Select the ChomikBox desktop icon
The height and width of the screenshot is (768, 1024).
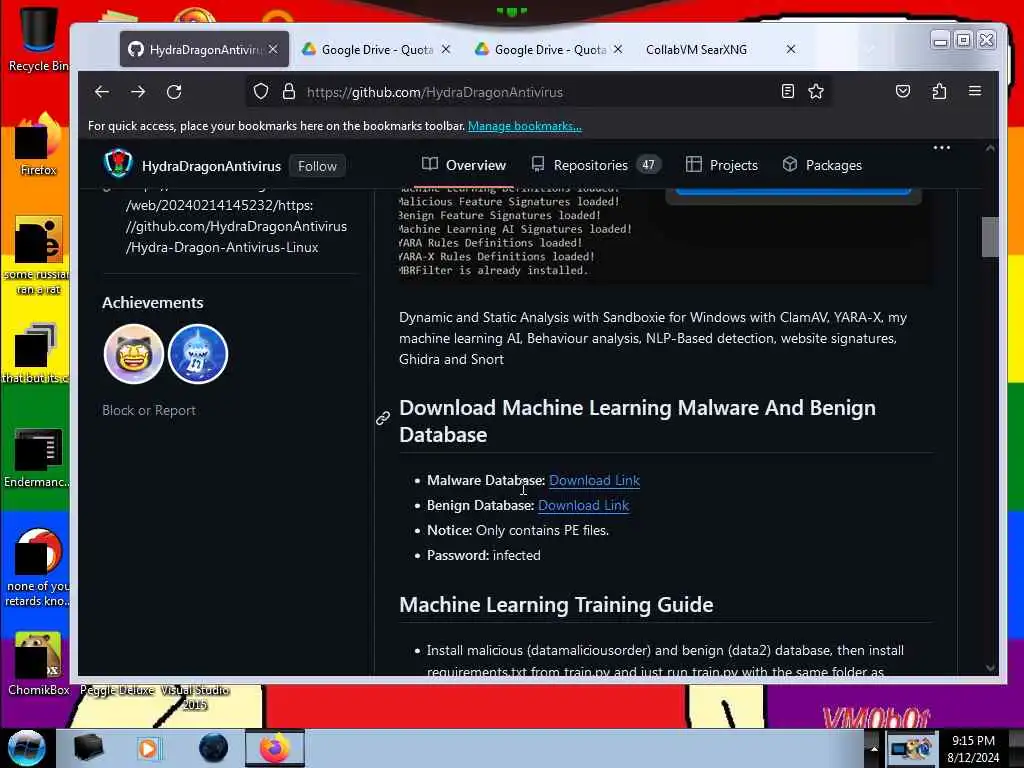(x=38, y=664)
